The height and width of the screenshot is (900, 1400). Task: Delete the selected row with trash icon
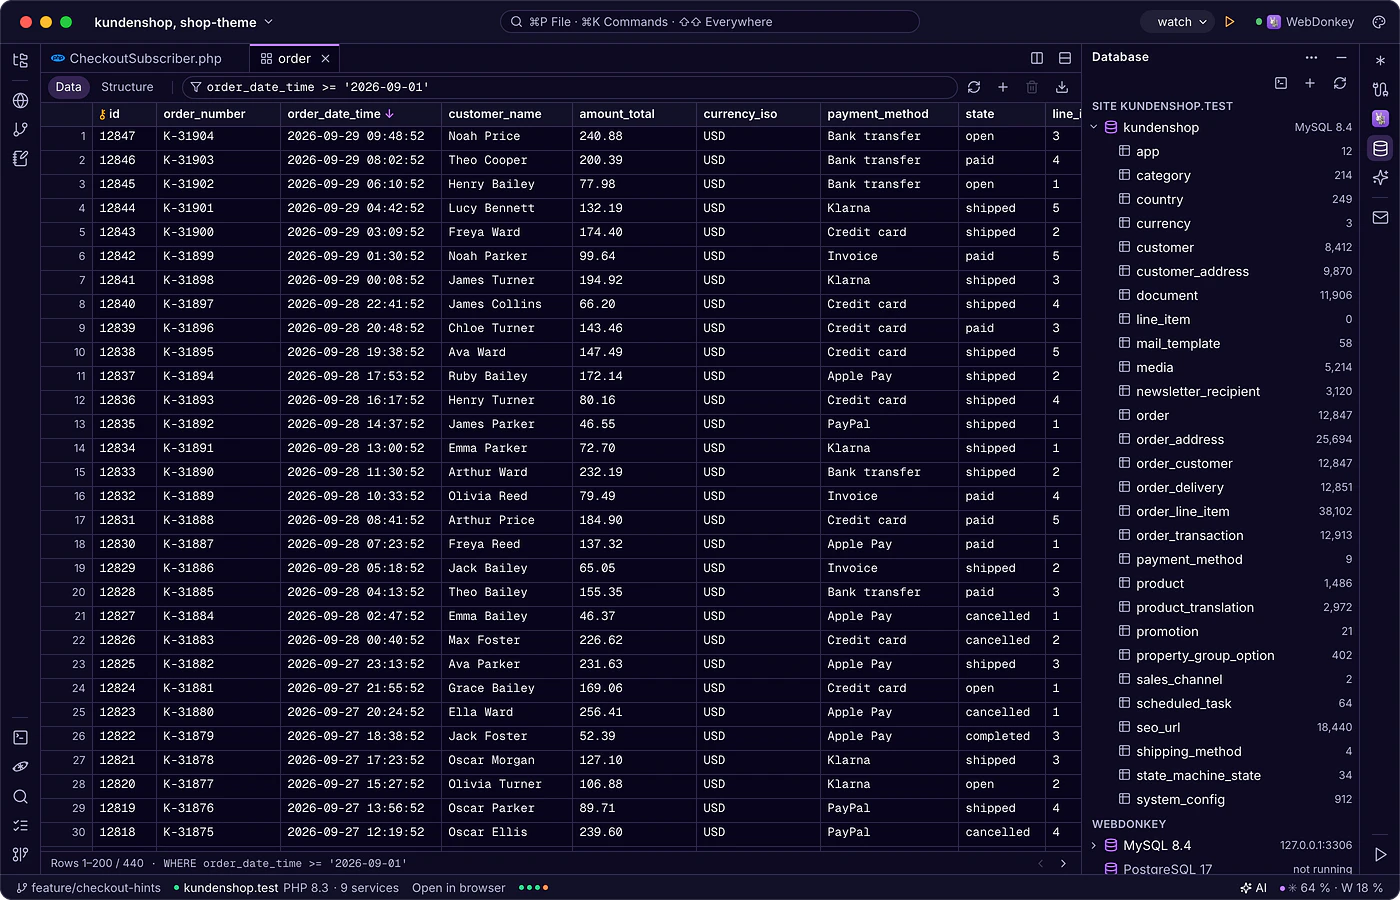tap(1032, 87)
